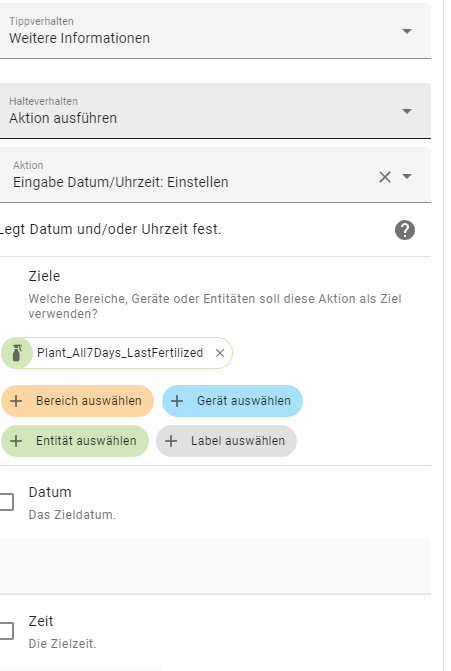Click the Eingabe Datum/Uhrzeit: Einstellen action field
The height and width of the screenshot is (671, 451).
coord(215,175)
